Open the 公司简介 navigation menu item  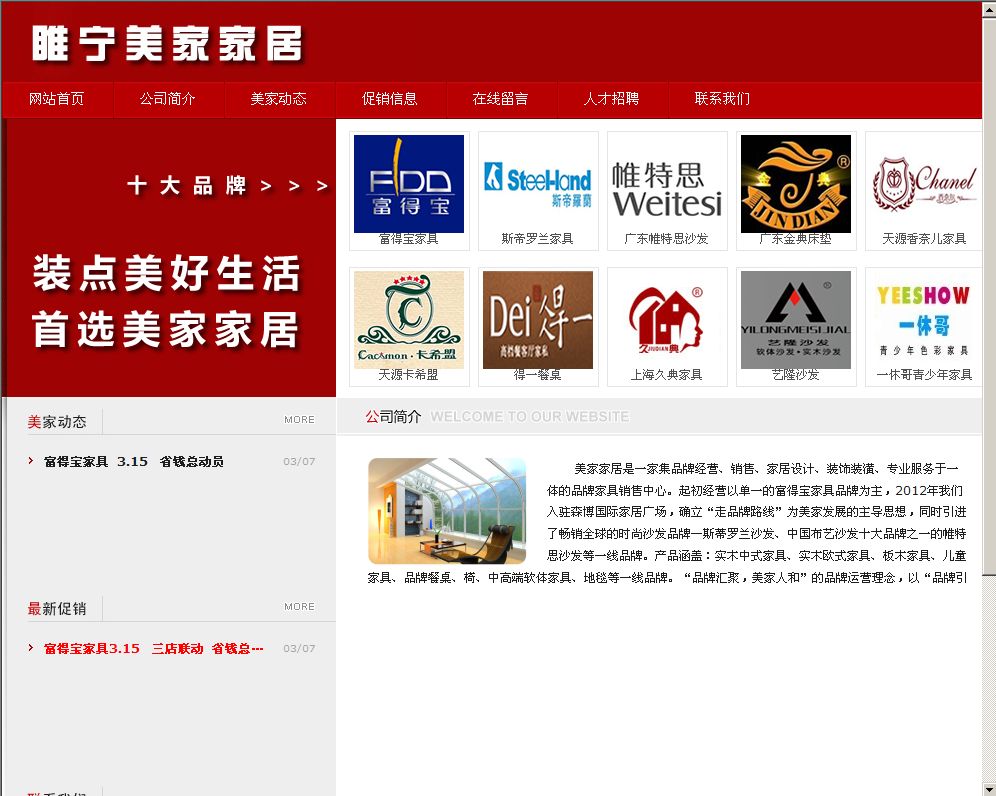[x=168, y=99]
